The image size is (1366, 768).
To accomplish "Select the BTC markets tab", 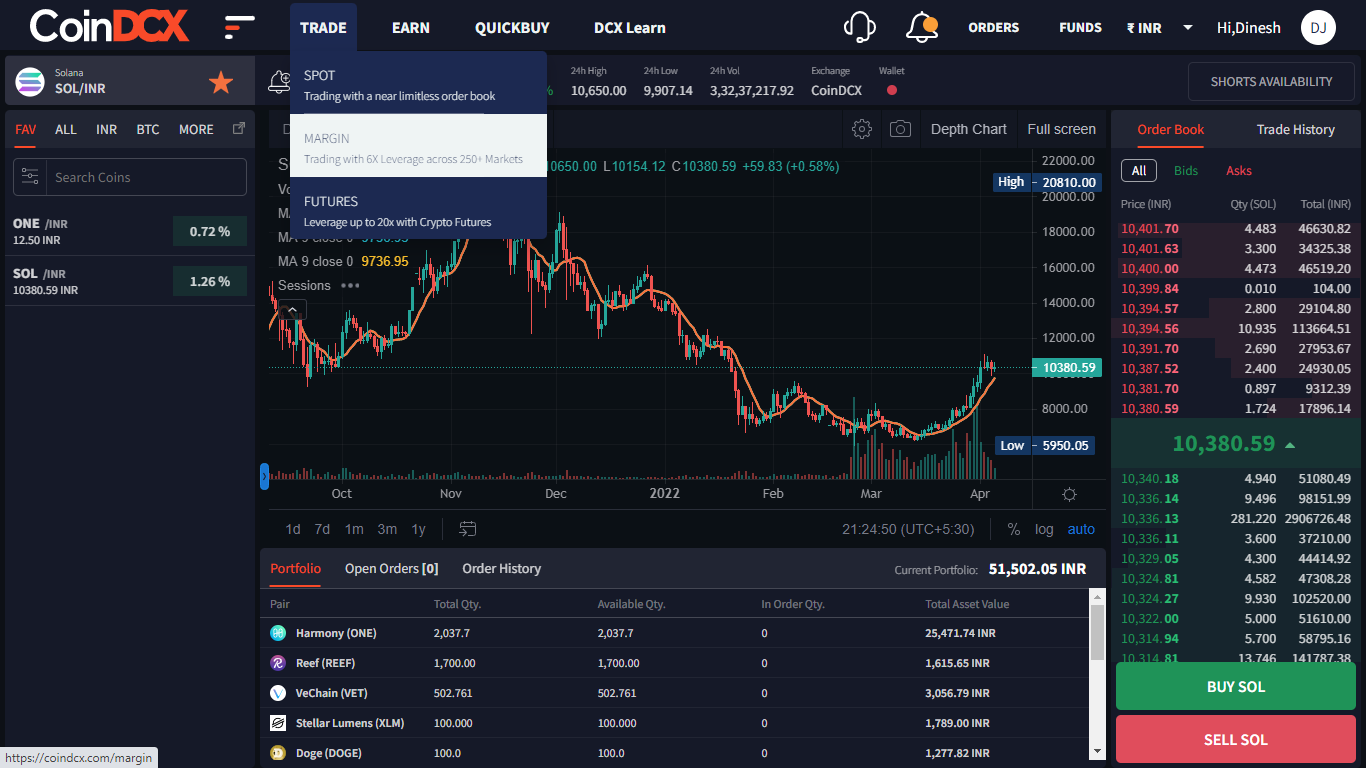I will point(148,129).
